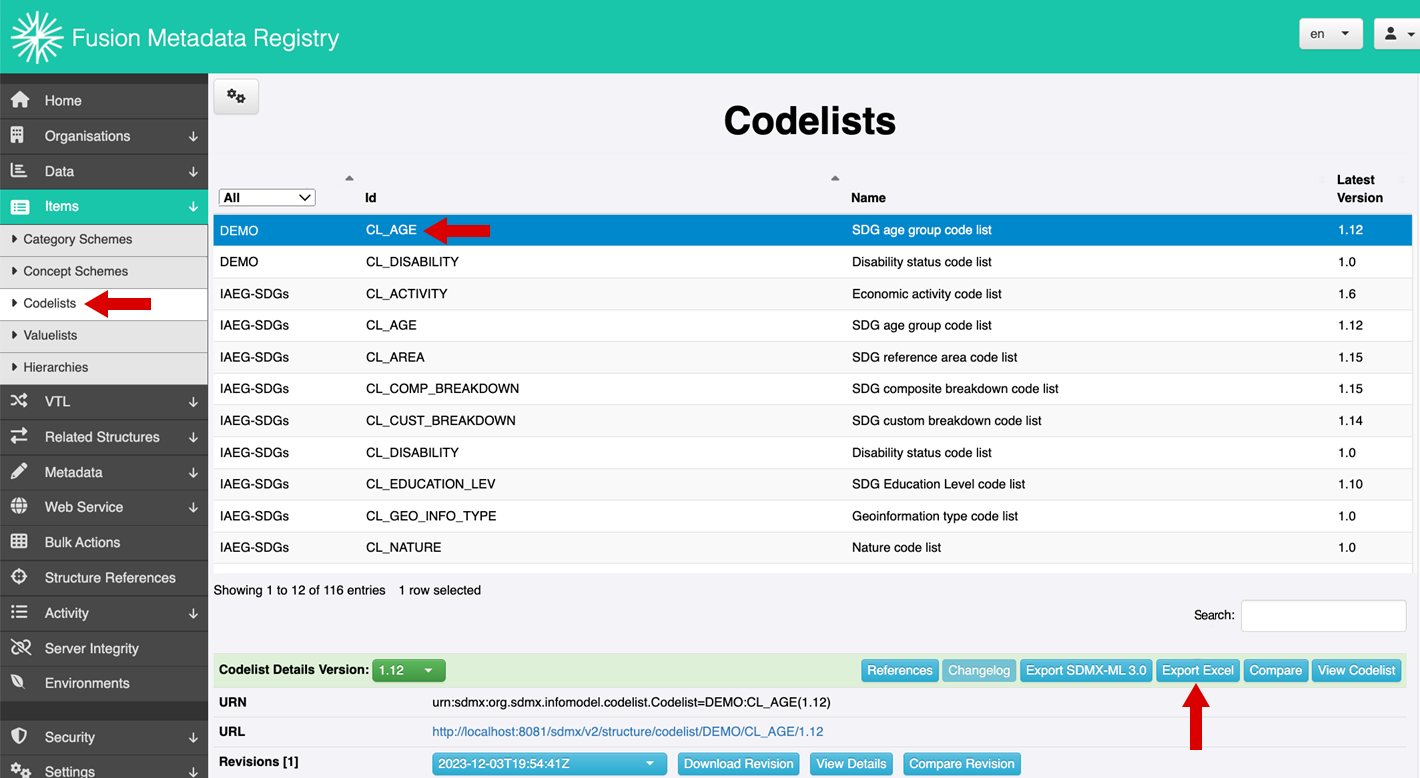This screenshot has height=778, width=1420.
Task: Click the Metadata pencil icon
Action: [19, 472]
